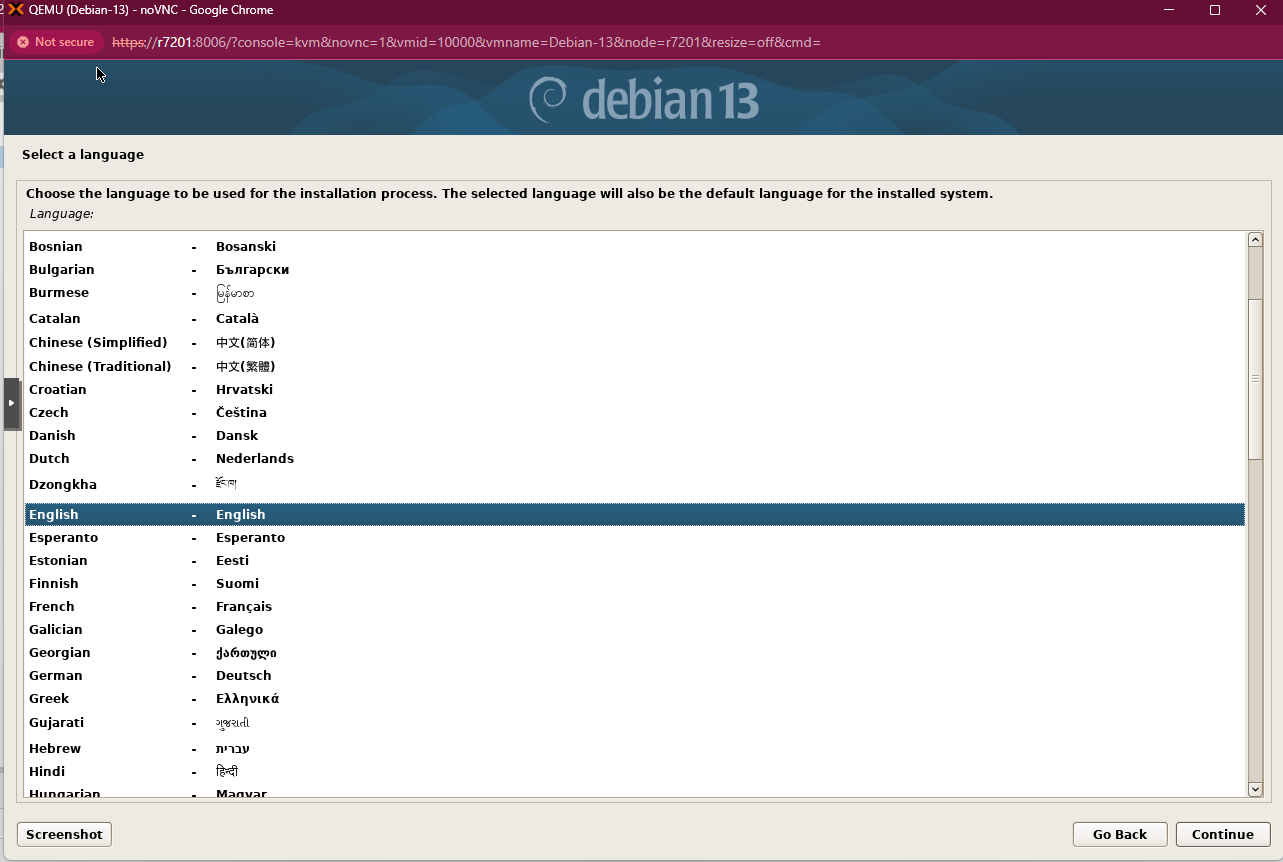This screenshot has height=862, width=1283.
Task: Pick Hebrew from the language list
Action: pyautogui.click(x=55, y=749)
